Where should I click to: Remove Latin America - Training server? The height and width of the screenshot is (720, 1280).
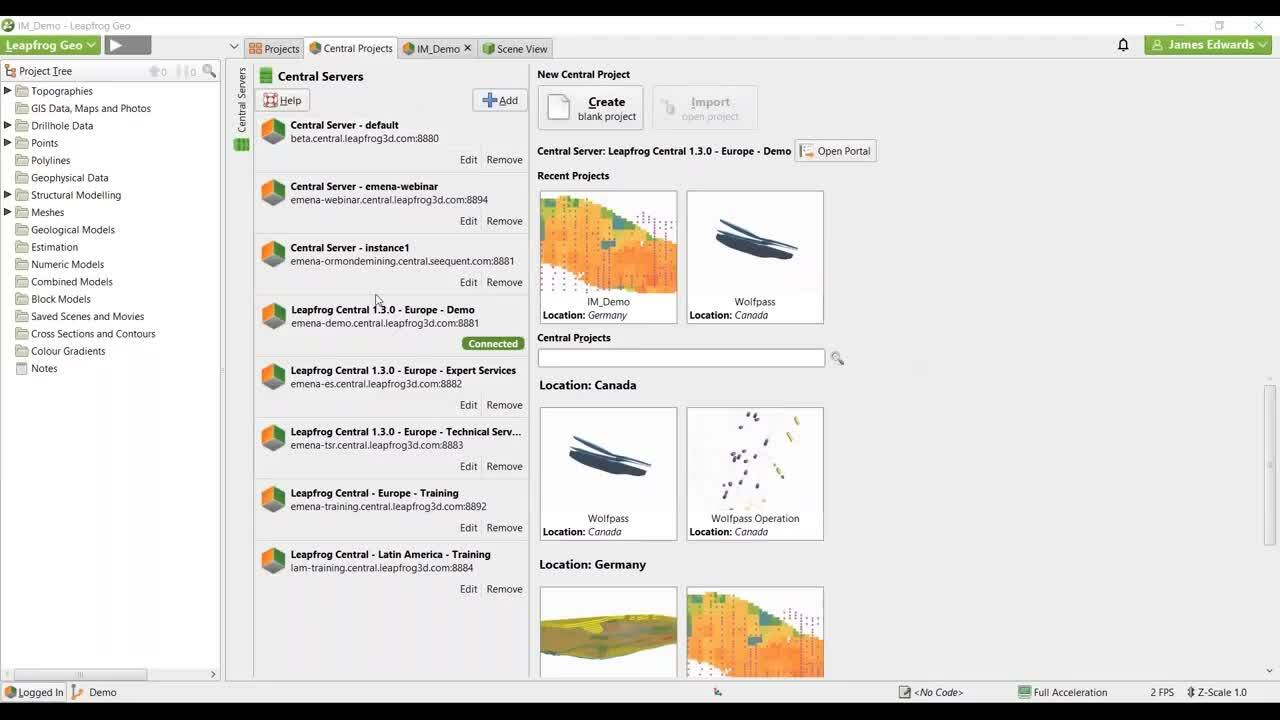point(504,589)
